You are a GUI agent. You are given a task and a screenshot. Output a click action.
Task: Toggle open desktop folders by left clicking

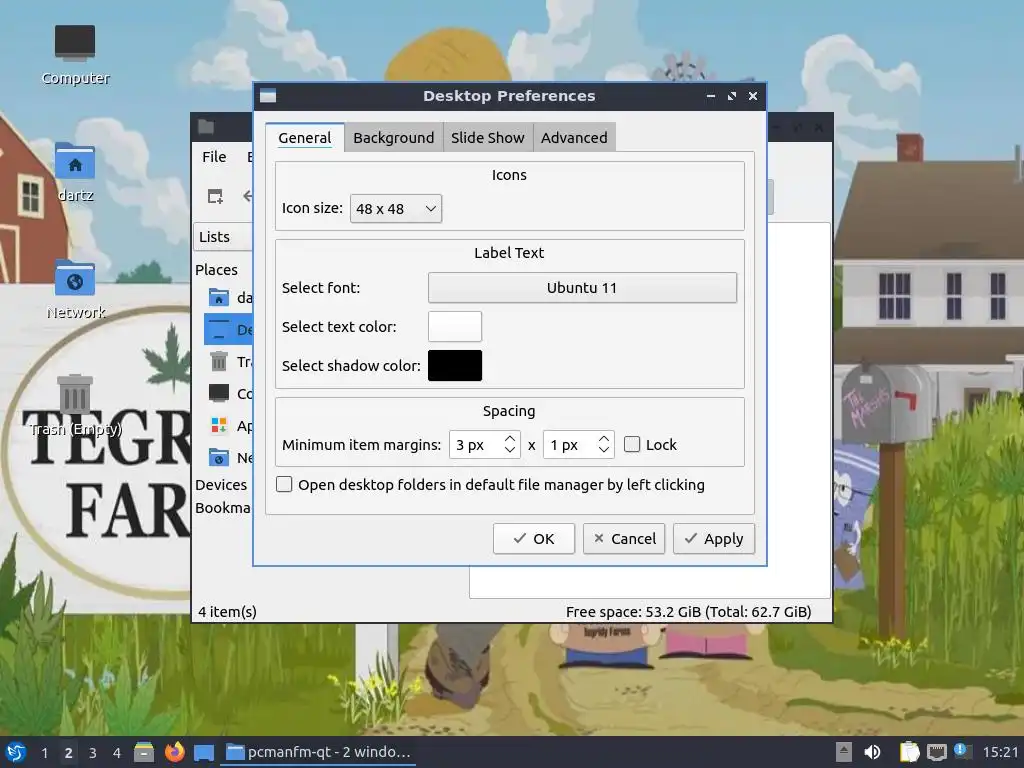tap(284, 485)
